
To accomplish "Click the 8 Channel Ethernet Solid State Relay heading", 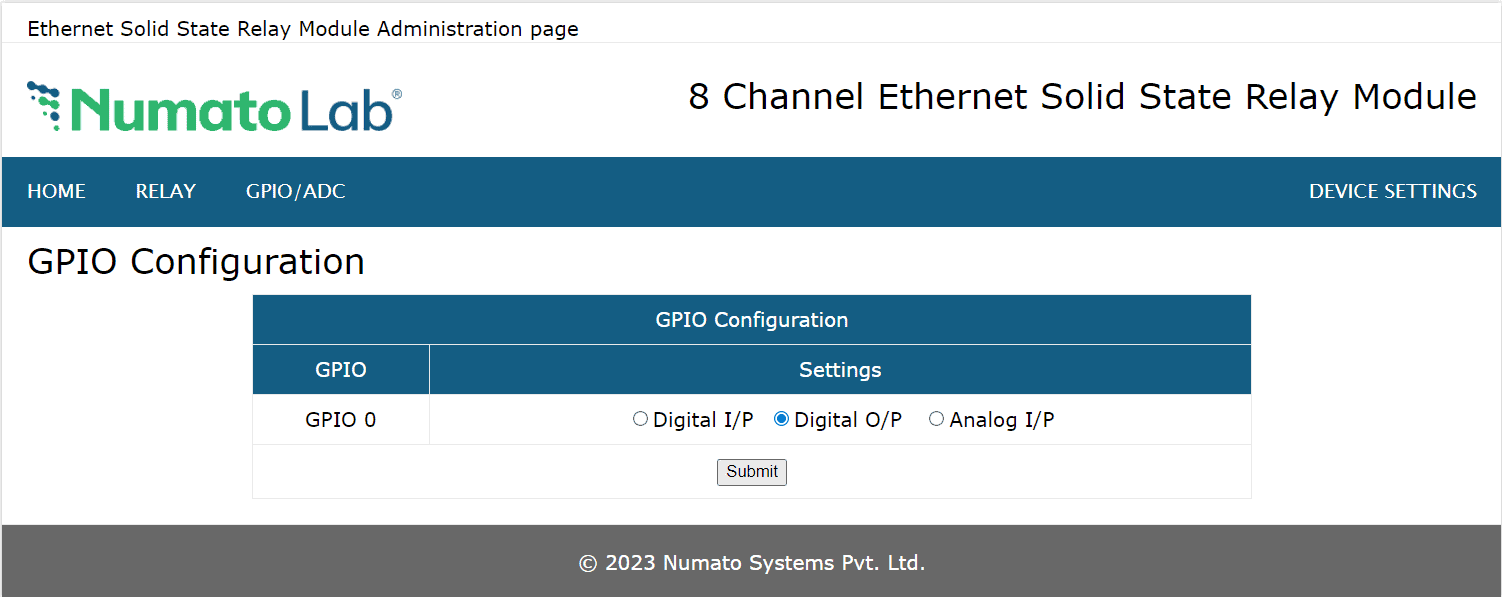I will click(x=1081, y=96).
